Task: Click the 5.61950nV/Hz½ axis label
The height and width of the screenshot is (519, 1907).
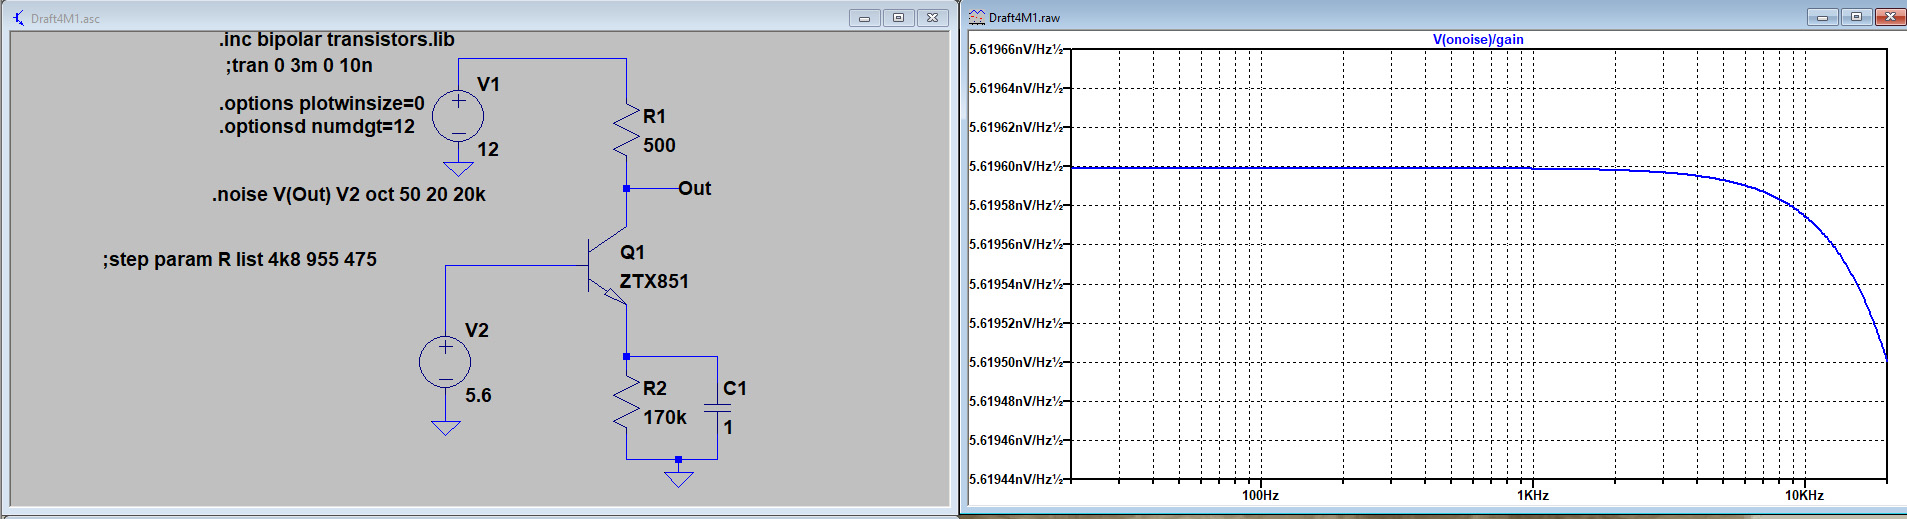Action: (x=1016, y=362)
